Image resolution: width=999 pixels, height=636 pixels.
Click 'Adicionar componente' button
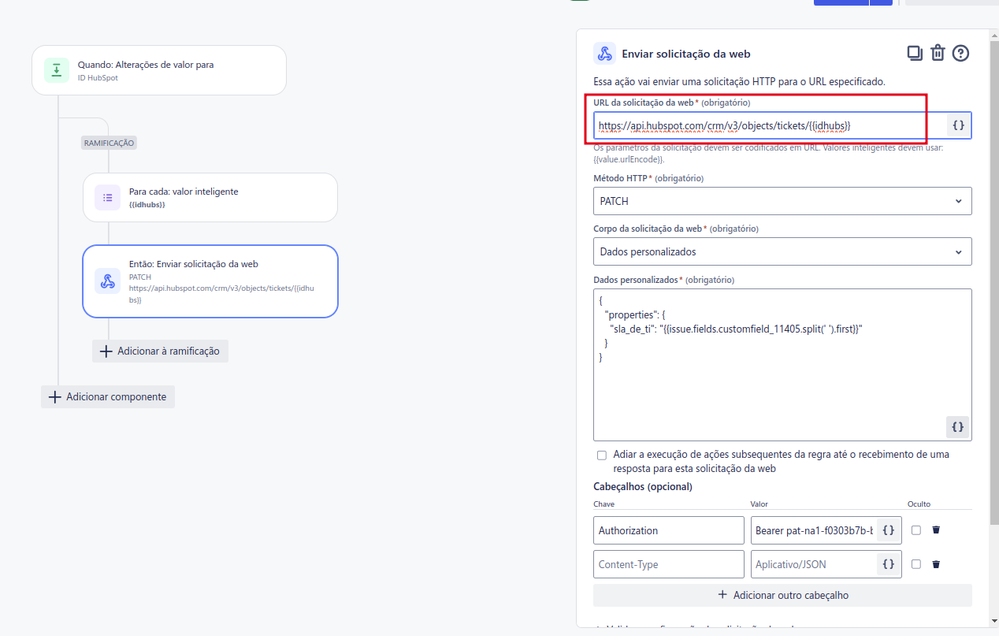click(108, 397)
